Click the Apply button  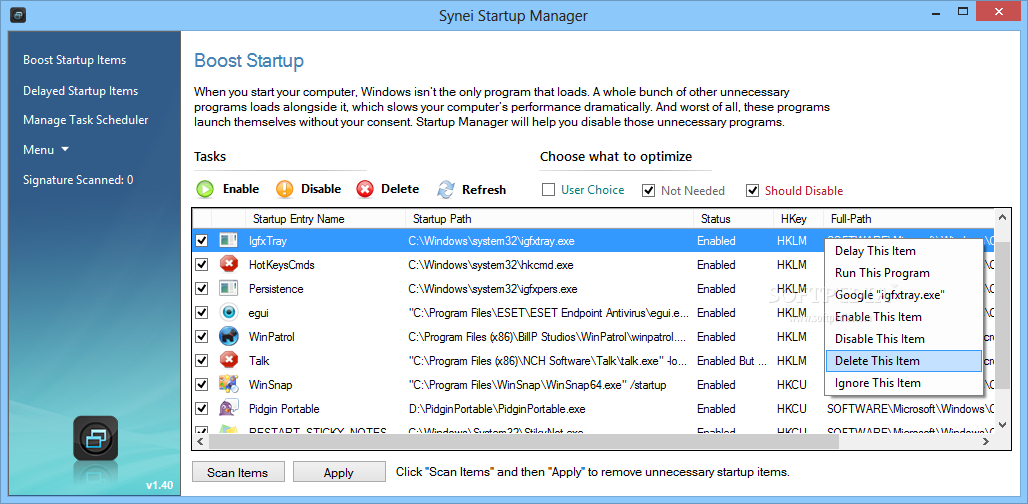(x=339, y=472)
